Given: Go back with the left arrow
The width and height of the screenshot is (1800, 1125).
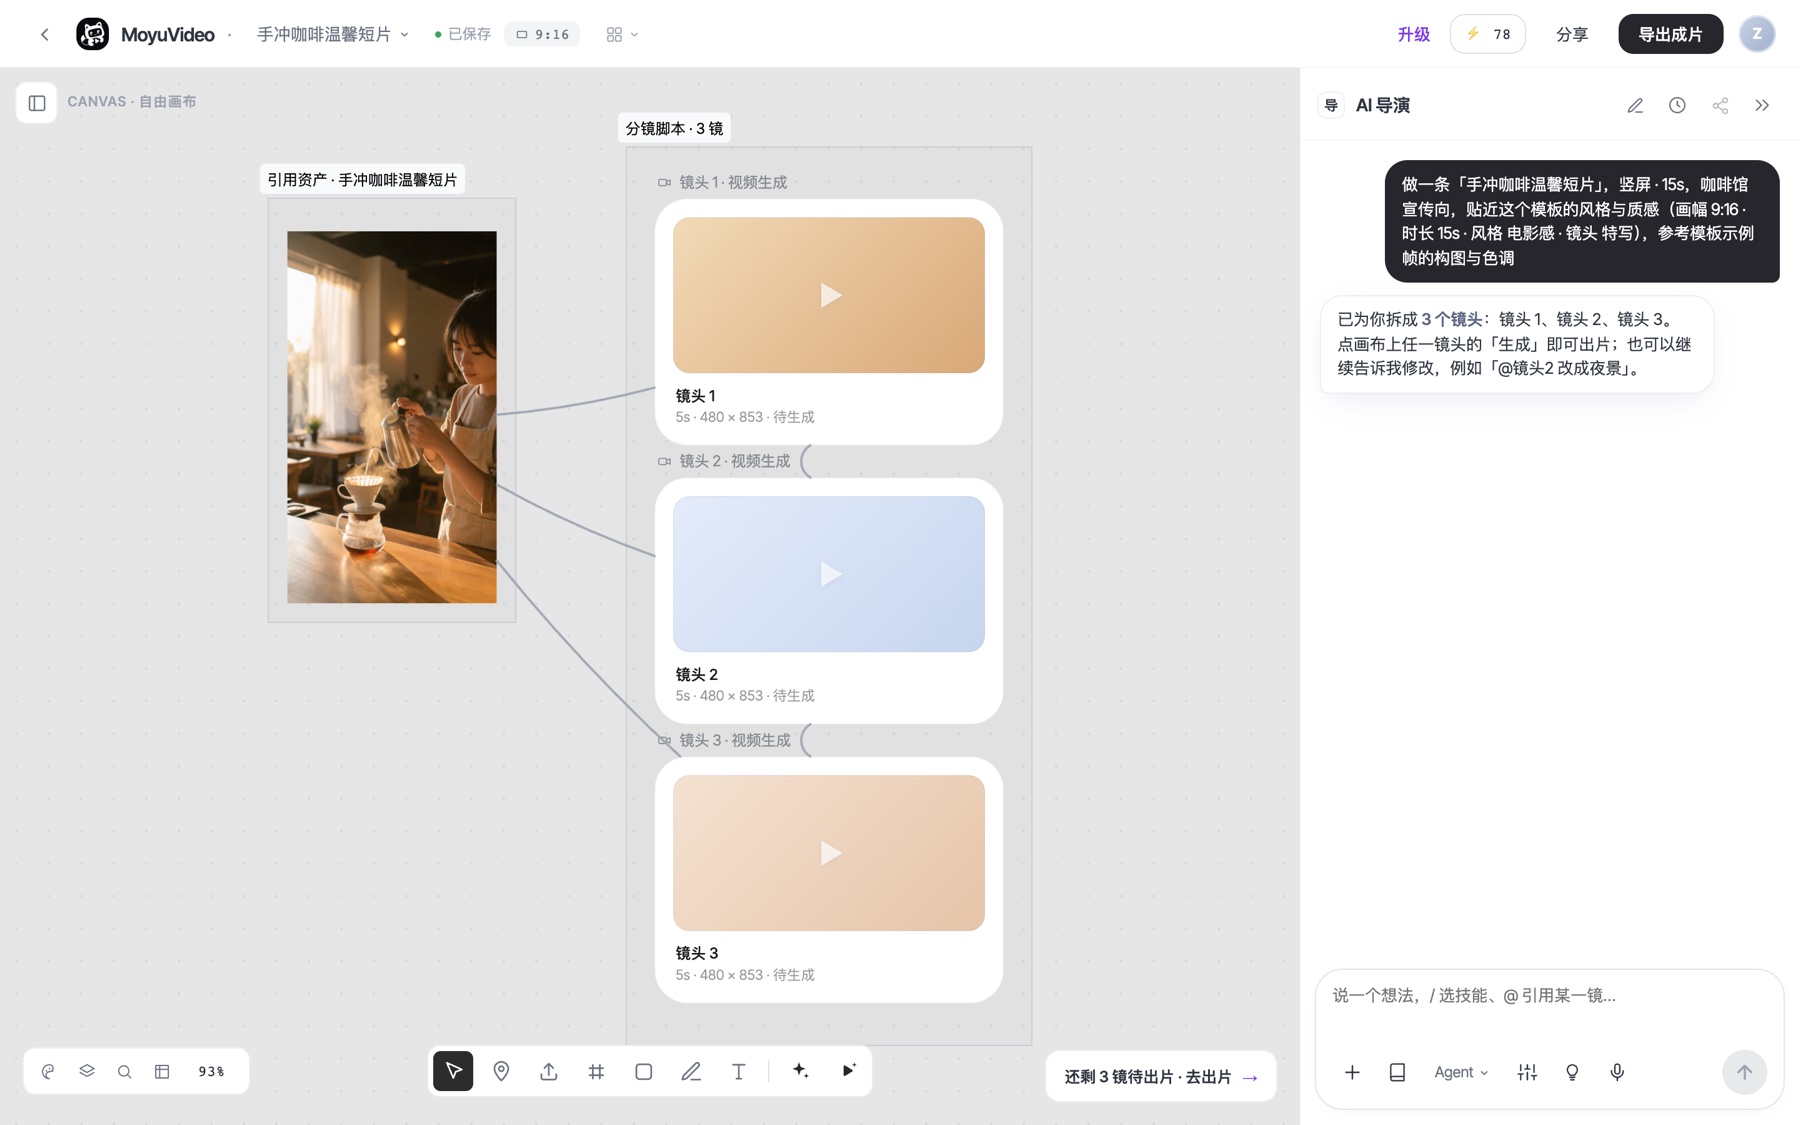Looking at the screenshot, I should (x=45, y=34).
